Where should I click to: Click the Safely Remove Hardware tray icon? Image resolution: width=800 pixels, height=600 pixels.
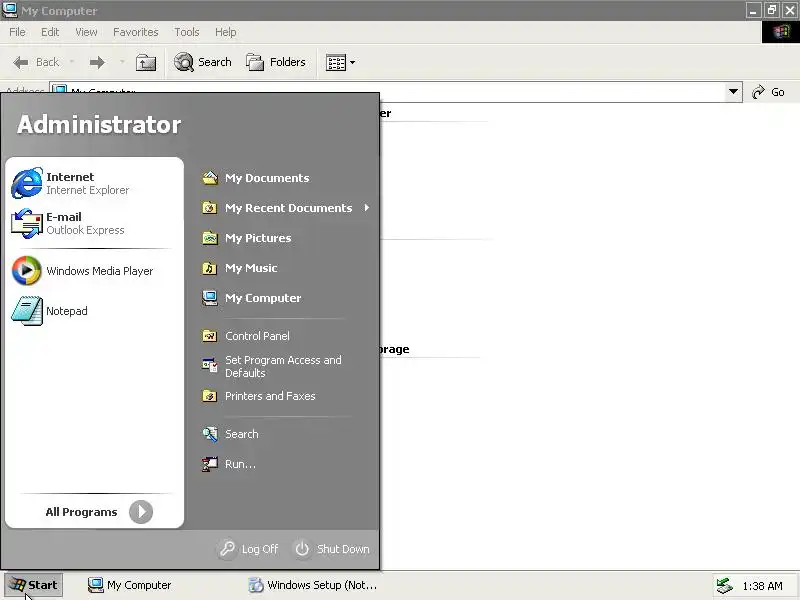coord(724,586)
